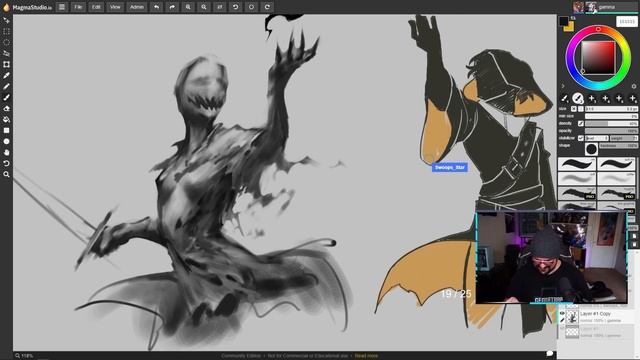640x360 pixels.
Task: Click the second magnifier zoom button
Action: coord(204,7)
